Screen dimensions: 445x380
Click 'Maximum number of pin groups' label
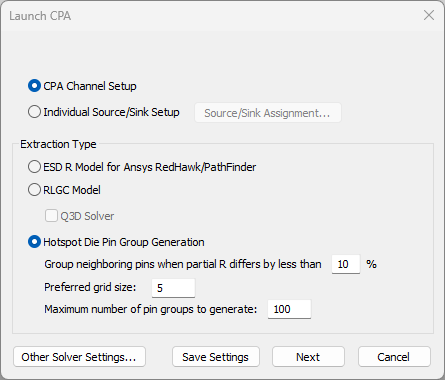151,309
